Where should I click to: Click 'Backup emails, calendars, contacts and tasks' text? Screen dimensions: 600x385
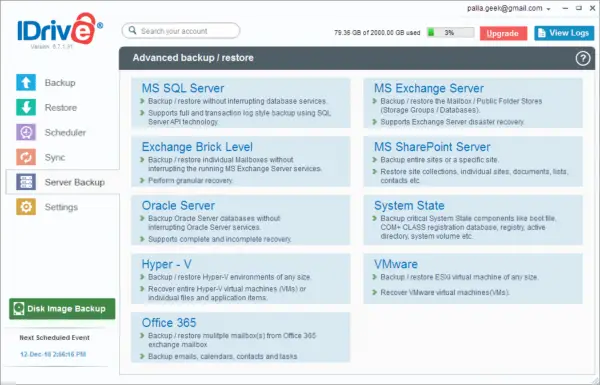pos(223,356)
